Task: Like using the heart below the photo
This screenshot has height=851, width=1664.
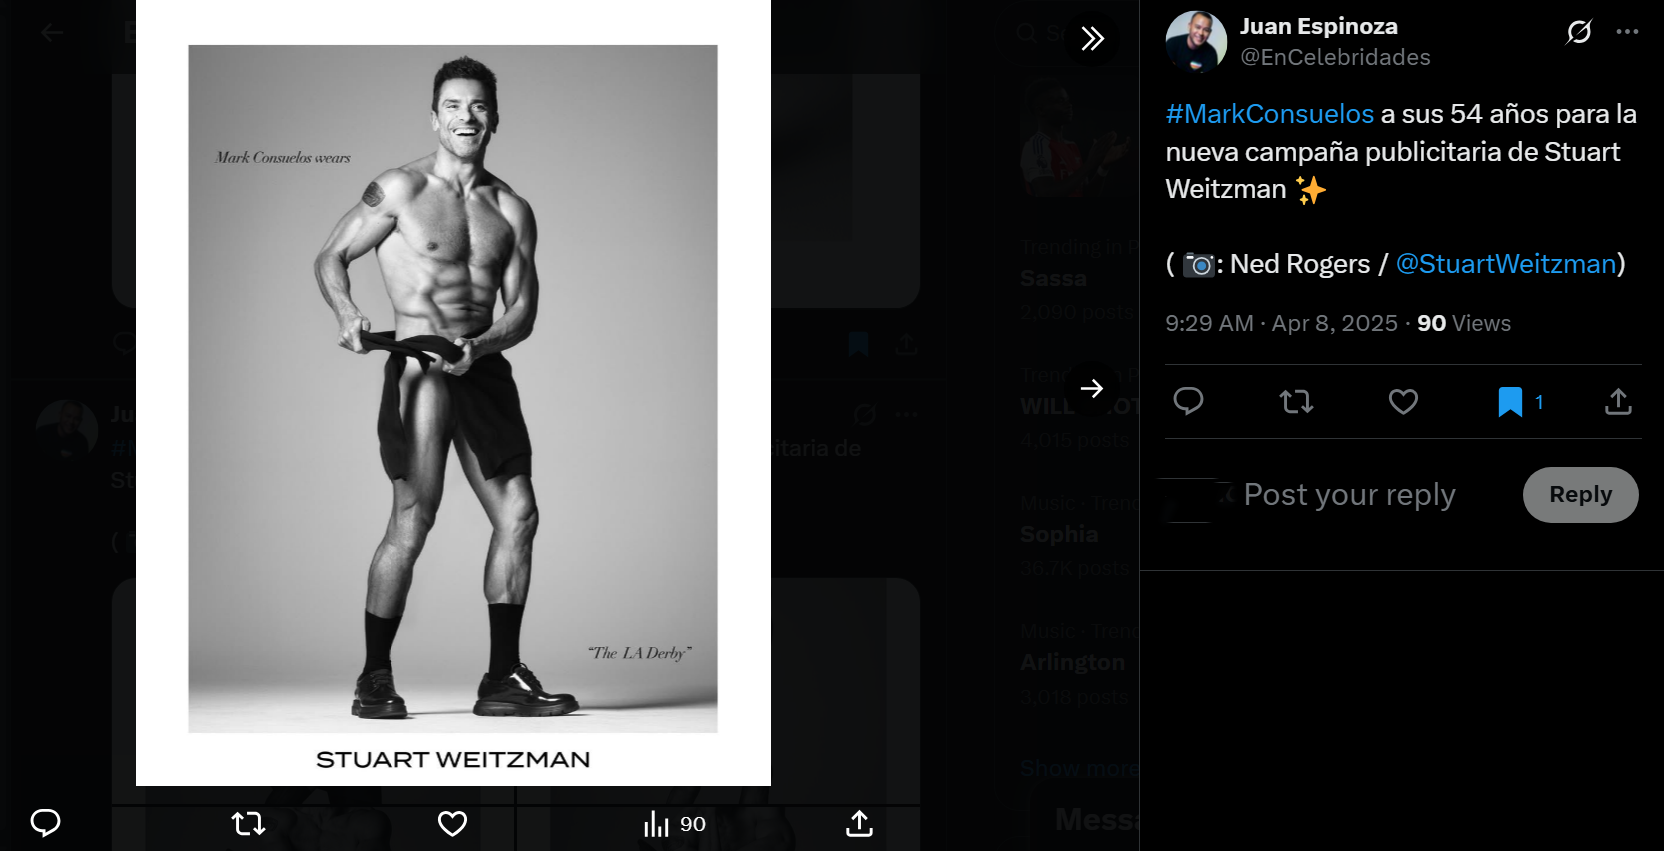Action: point(452,823)
